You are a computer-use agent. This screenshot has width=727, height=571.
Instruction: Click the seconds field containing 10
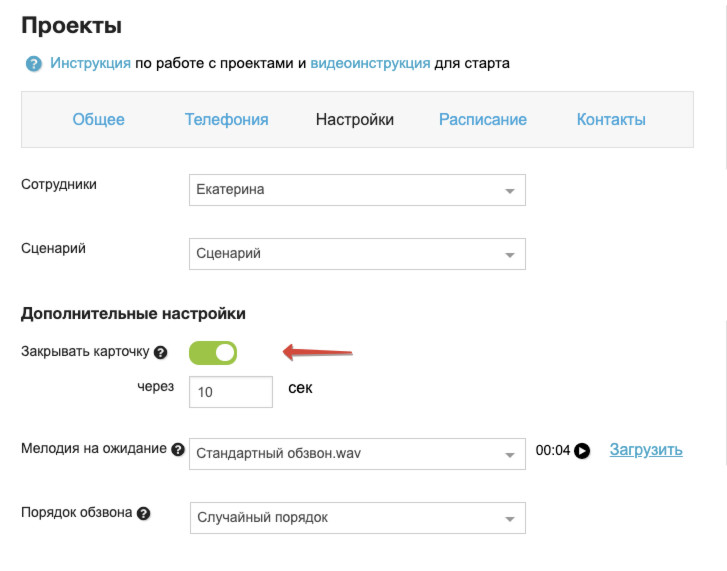[x=230, y=392]
